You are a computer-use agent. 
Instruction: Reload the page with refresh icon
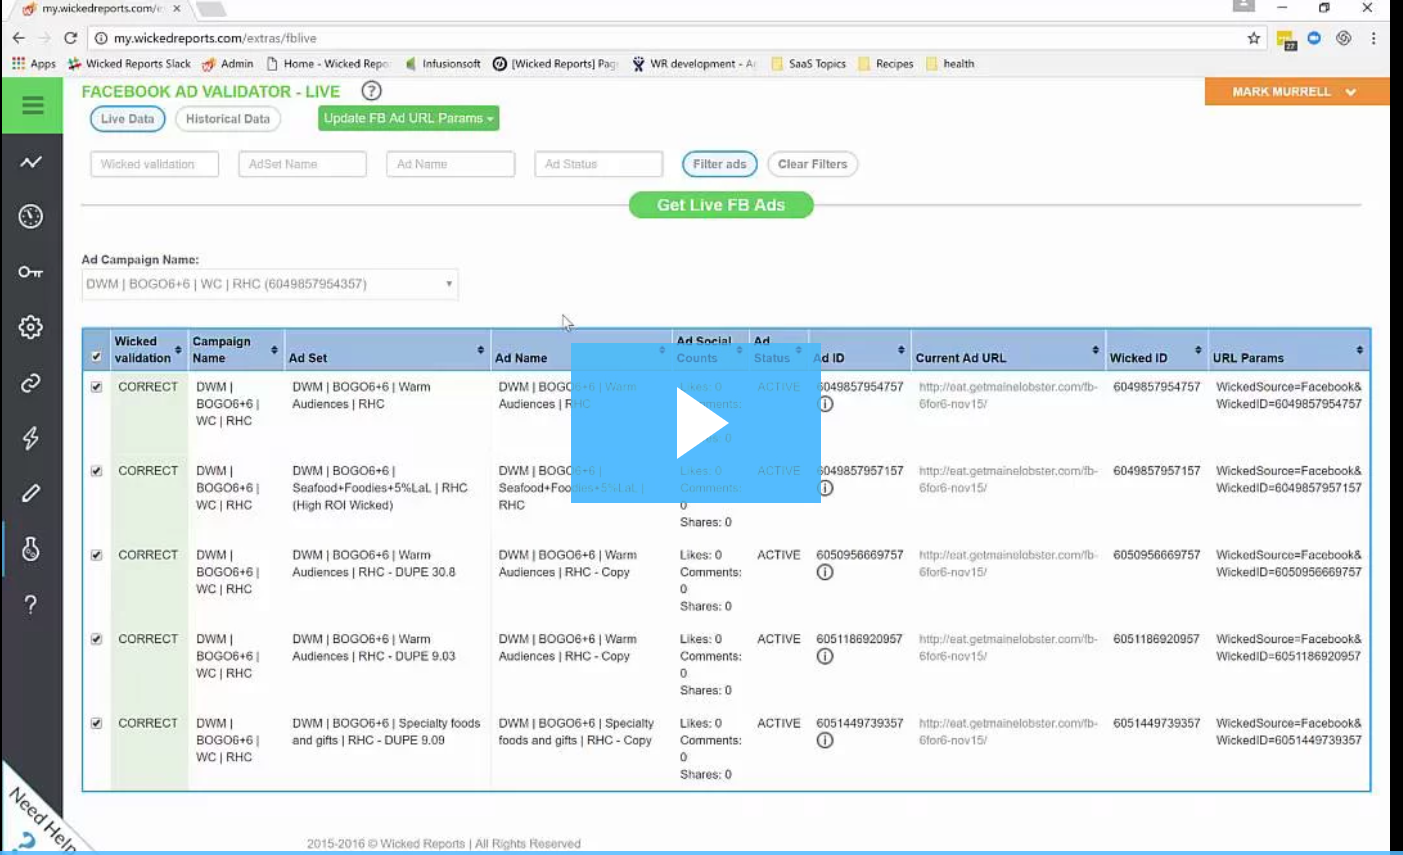point(70,38)
